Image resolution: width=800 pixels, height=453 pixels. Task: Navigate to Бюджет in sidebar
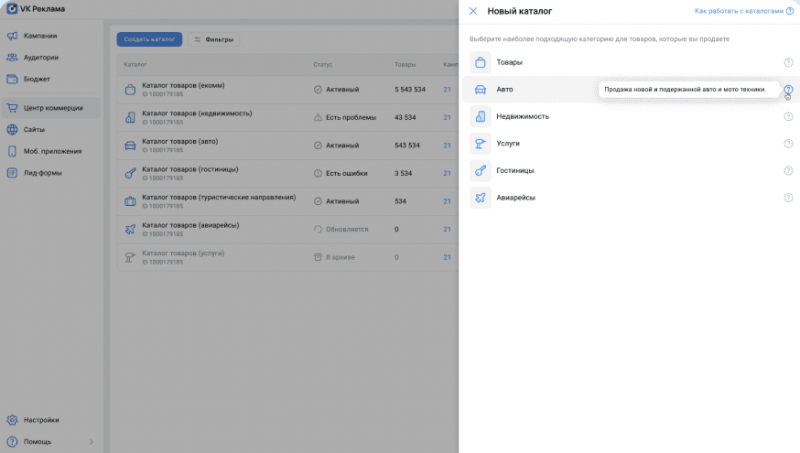37,78
